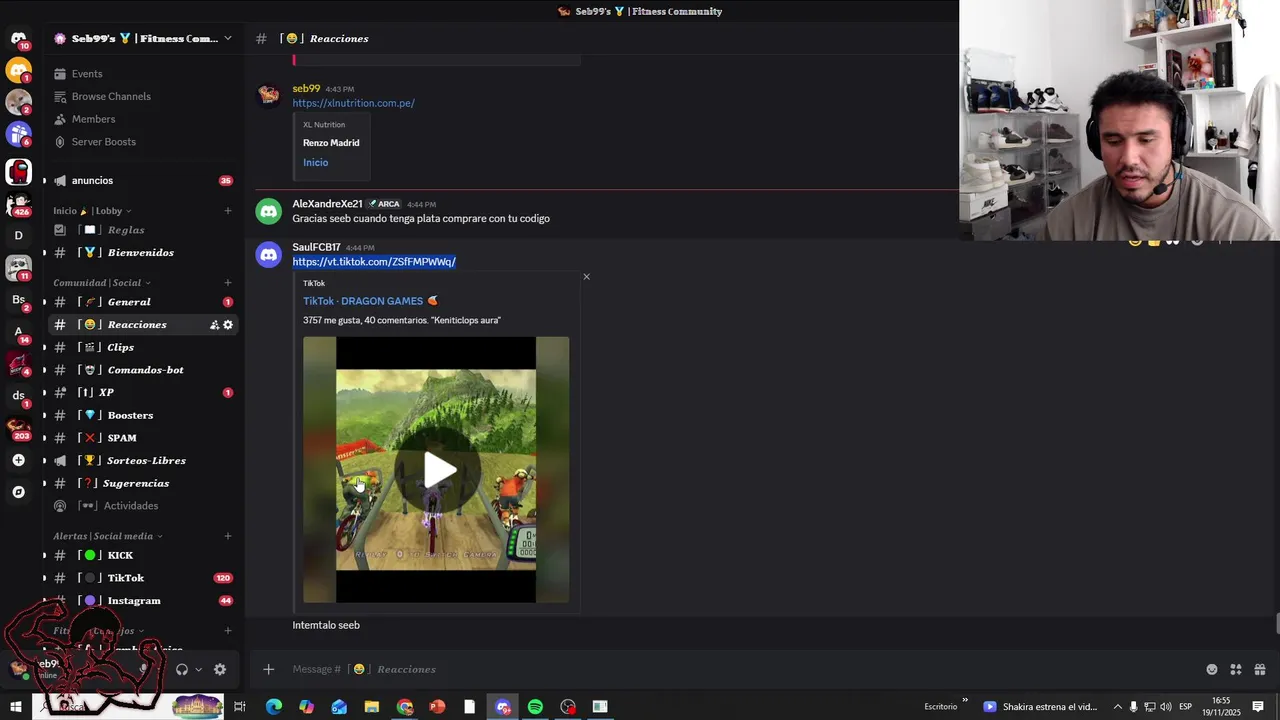
Task: Open User Settings gear
Action: click(x=220, y=670)
